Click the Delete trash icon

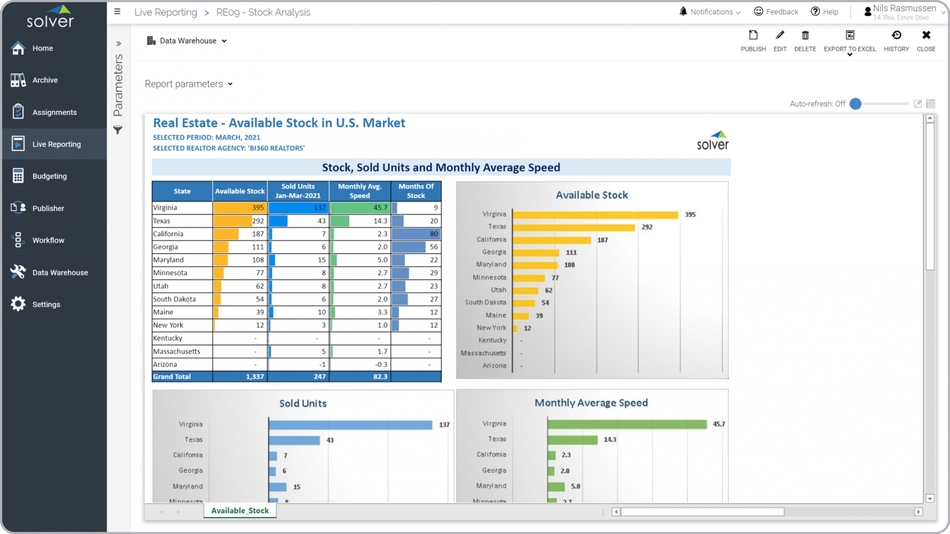(805, 40)
